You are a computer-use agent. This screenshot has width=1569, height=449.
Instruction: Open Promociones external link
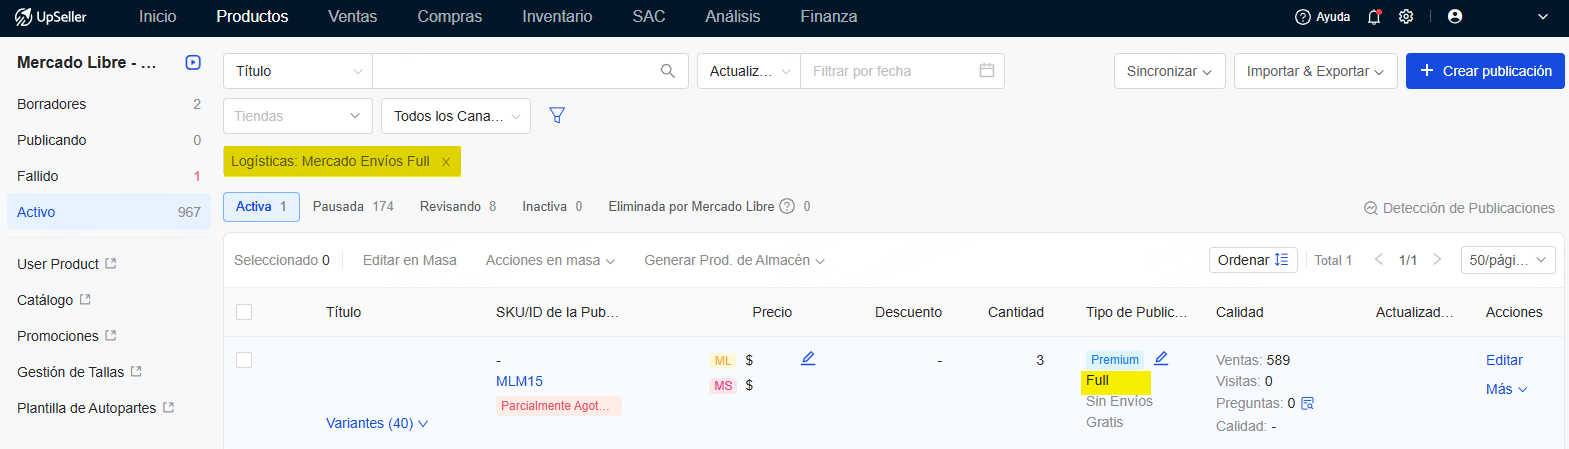click(111, 336)
